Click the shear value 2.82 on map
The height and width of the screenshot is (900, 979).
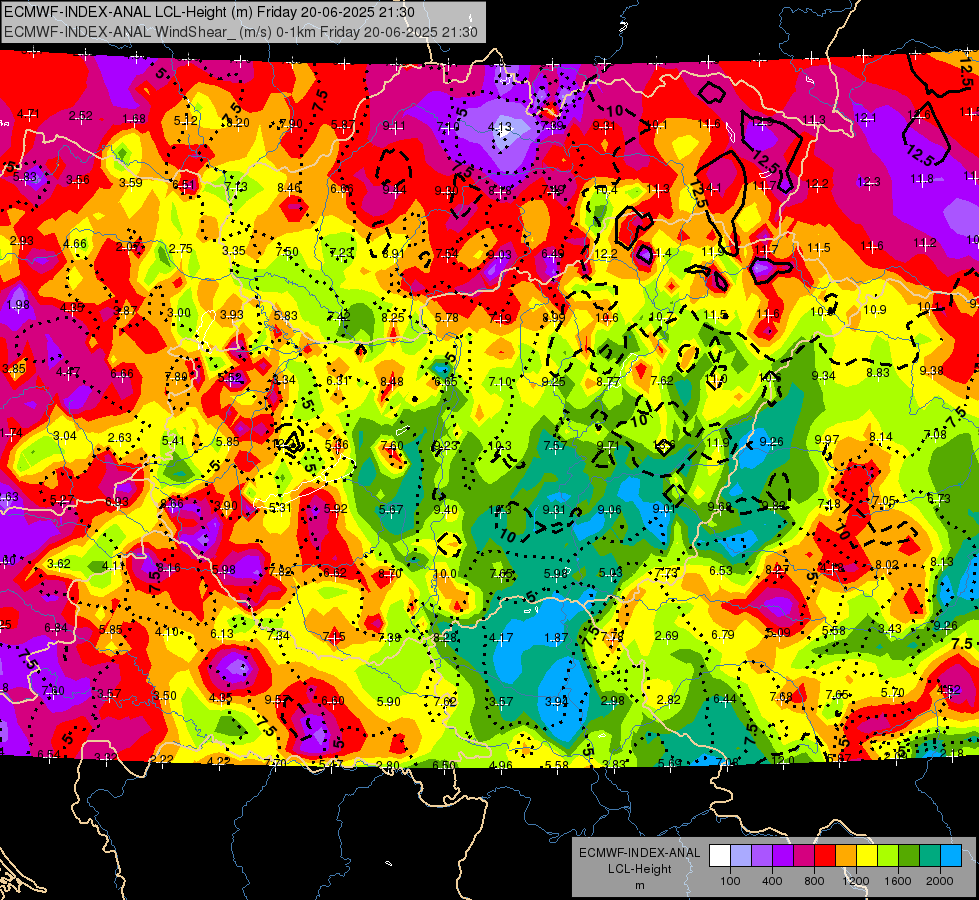668,700
